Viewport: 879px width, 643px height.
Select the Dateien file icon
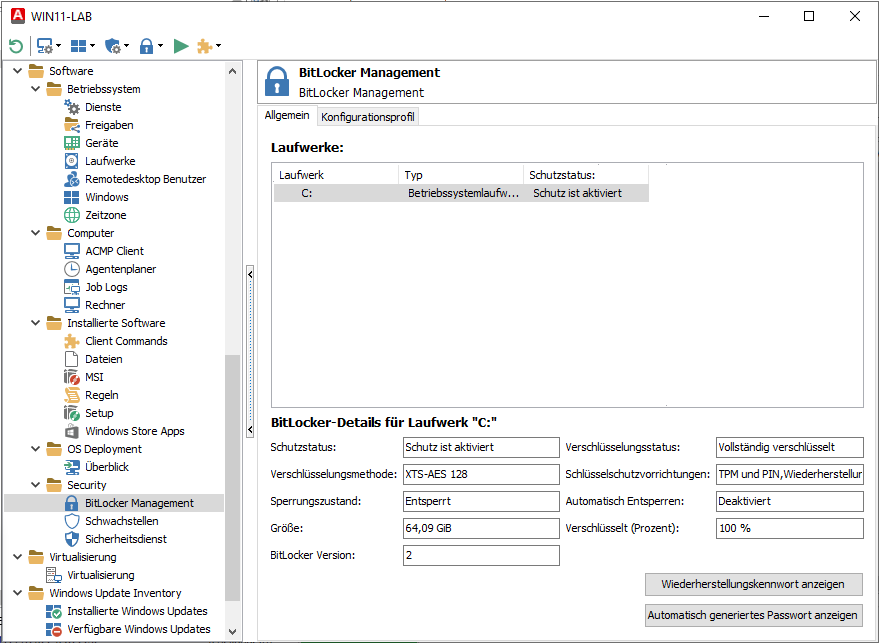72,359
